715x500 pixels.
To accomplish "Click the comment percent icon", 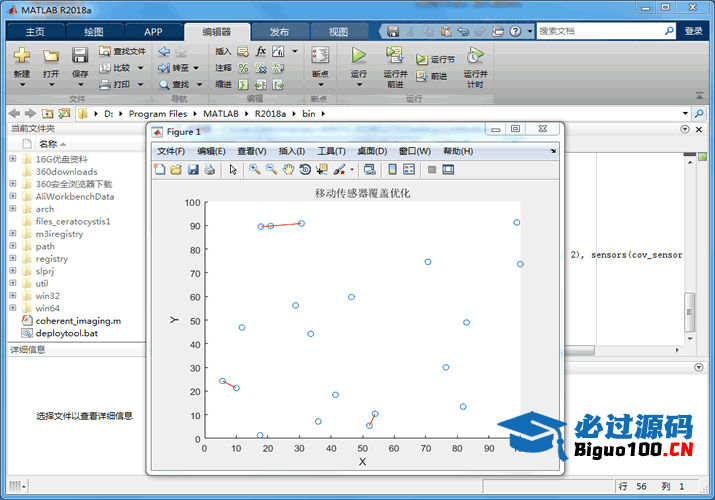I will tap(244, 68).
